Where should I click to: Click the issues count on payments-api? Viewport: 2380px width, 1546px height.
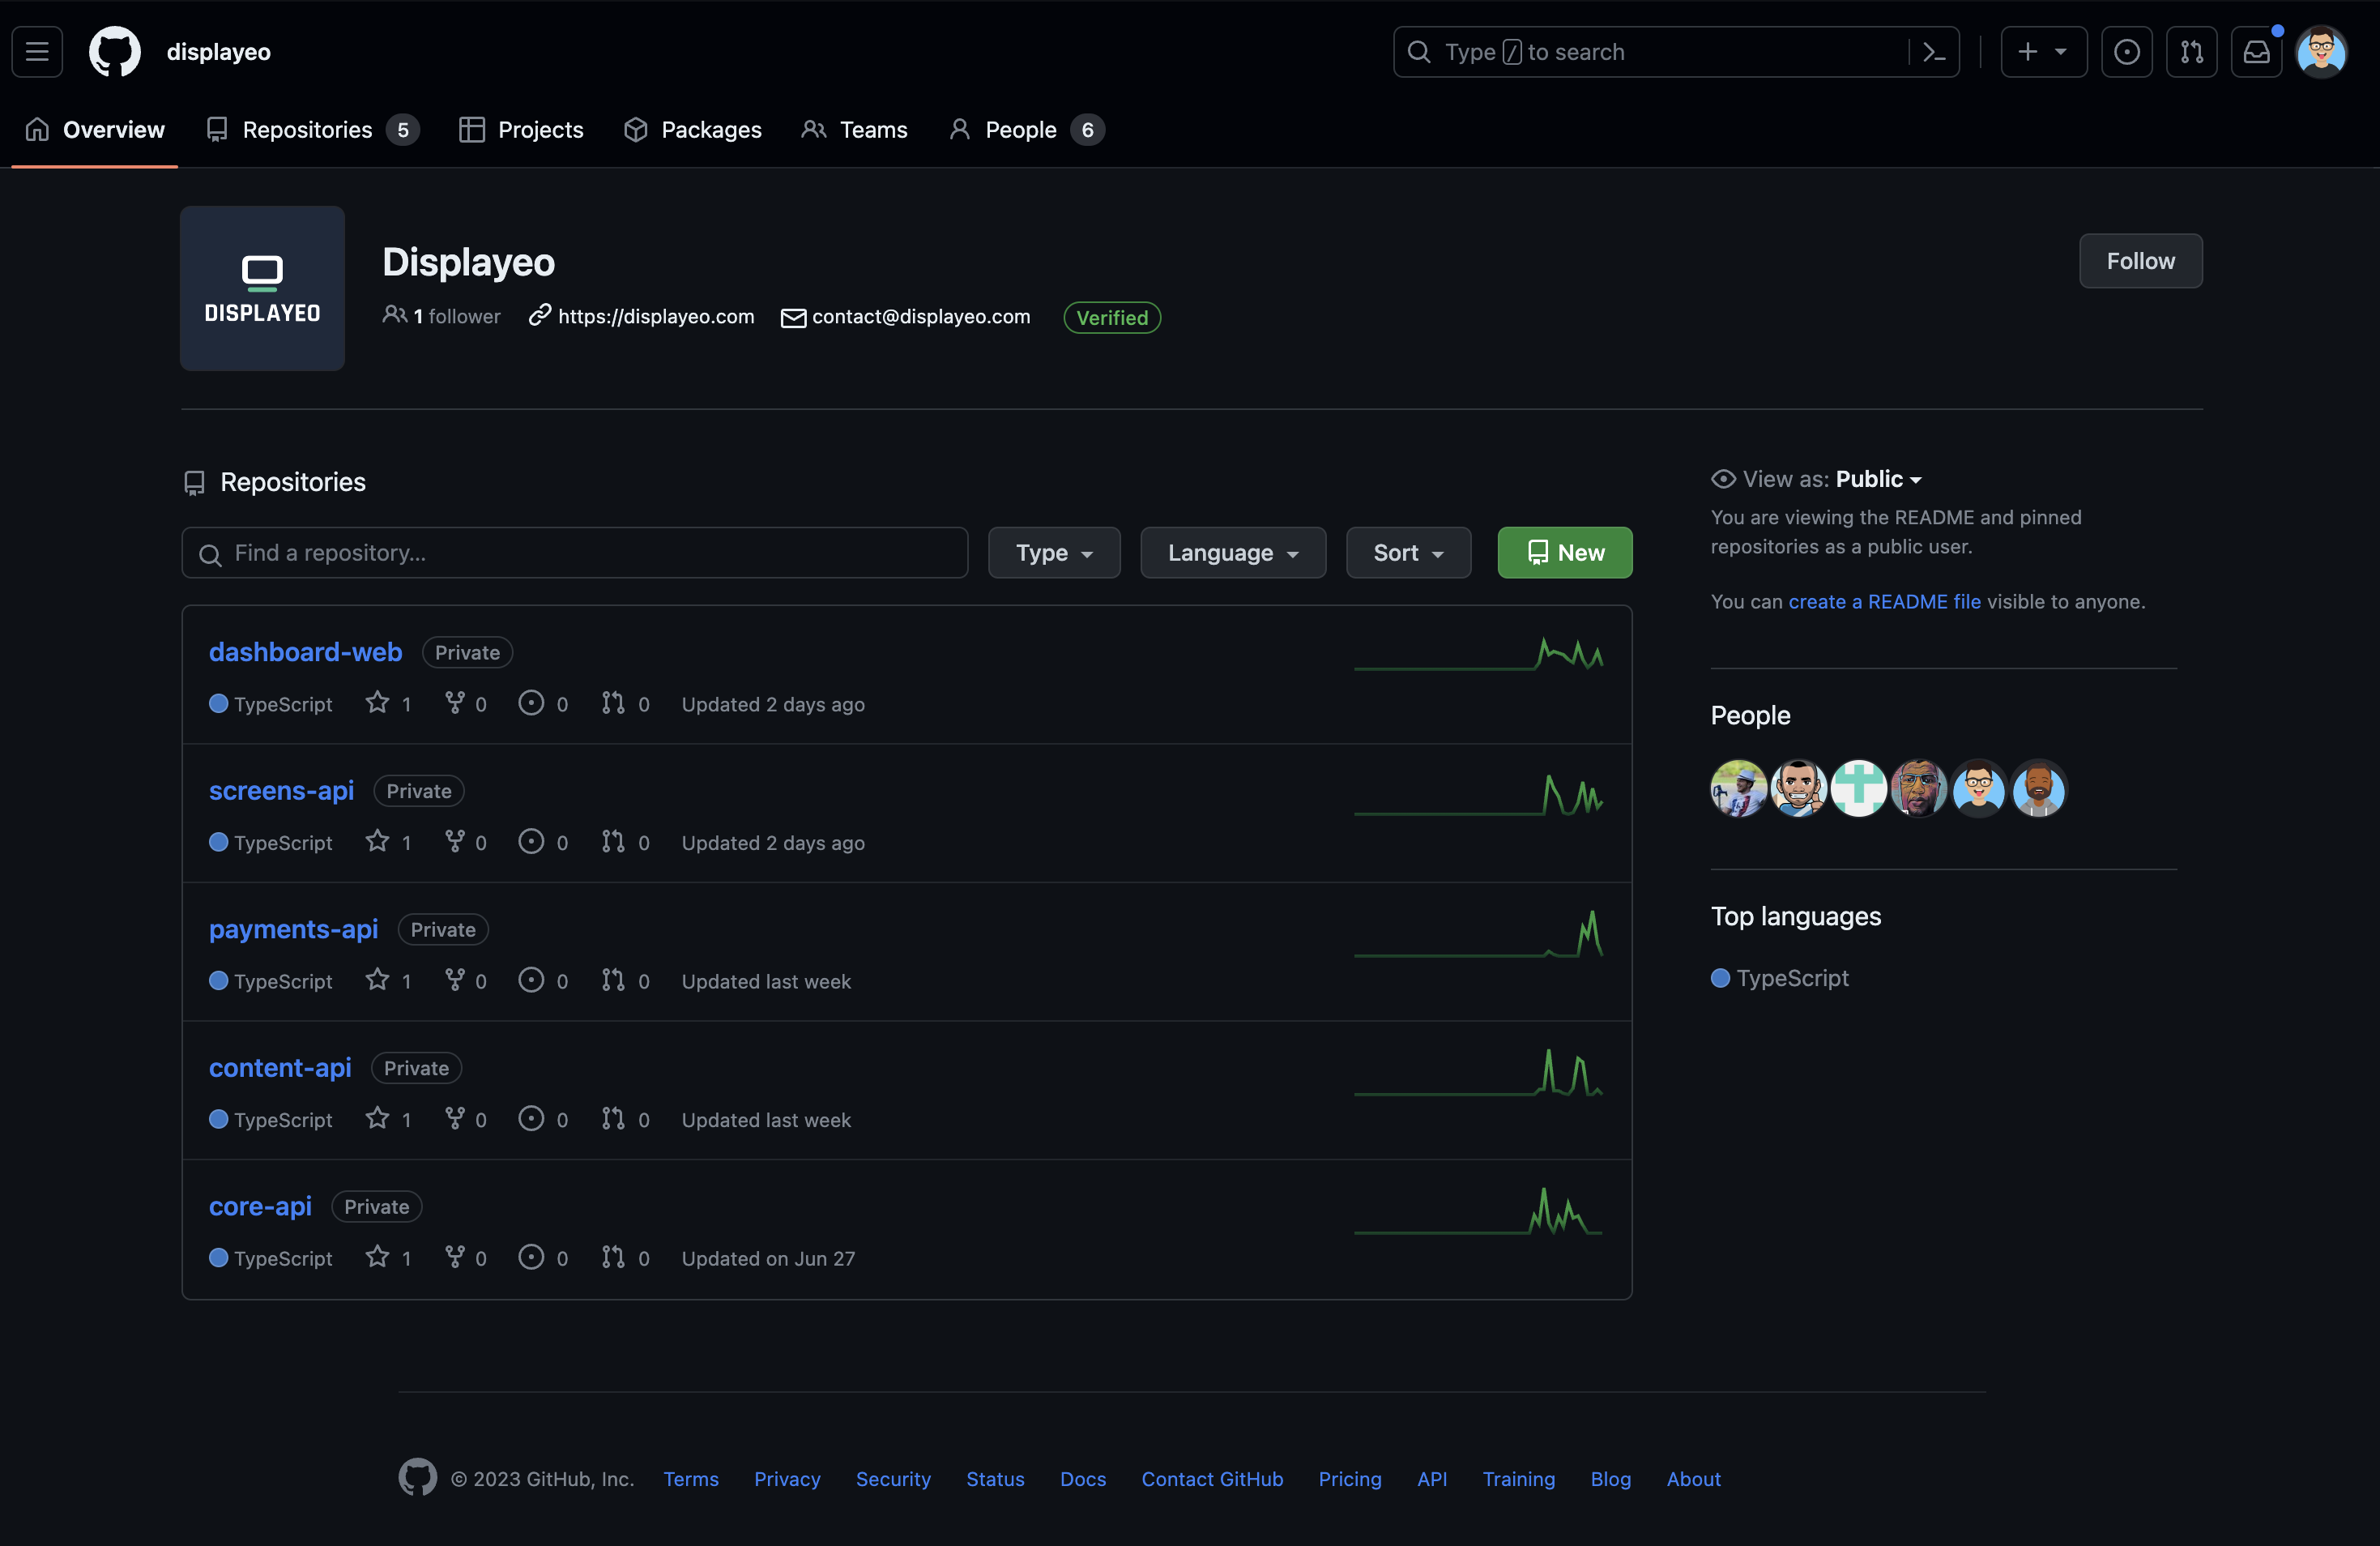(543, 981)
